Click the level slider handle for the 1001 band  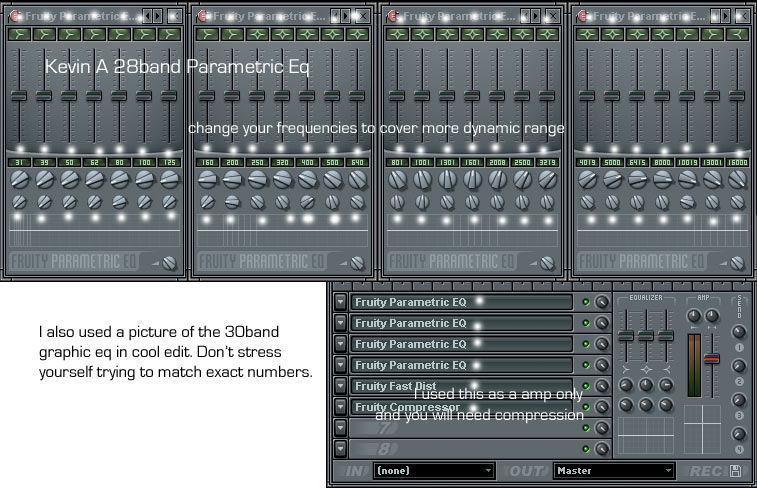422,96
